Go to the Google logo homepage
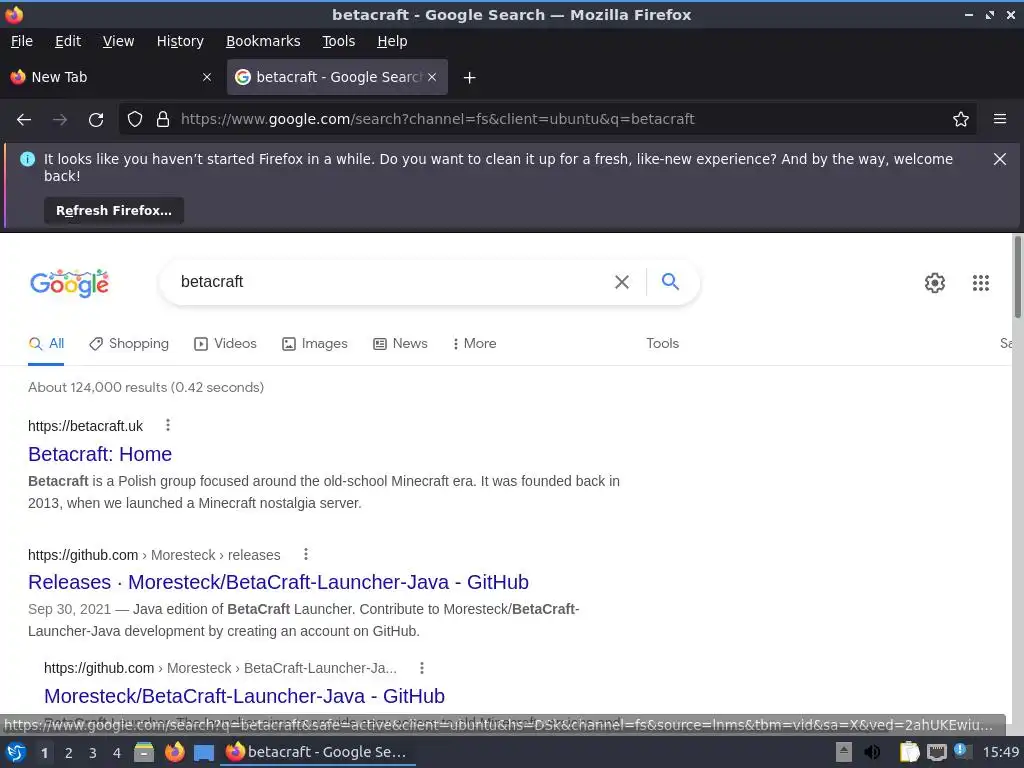 [x=69, y=283]
